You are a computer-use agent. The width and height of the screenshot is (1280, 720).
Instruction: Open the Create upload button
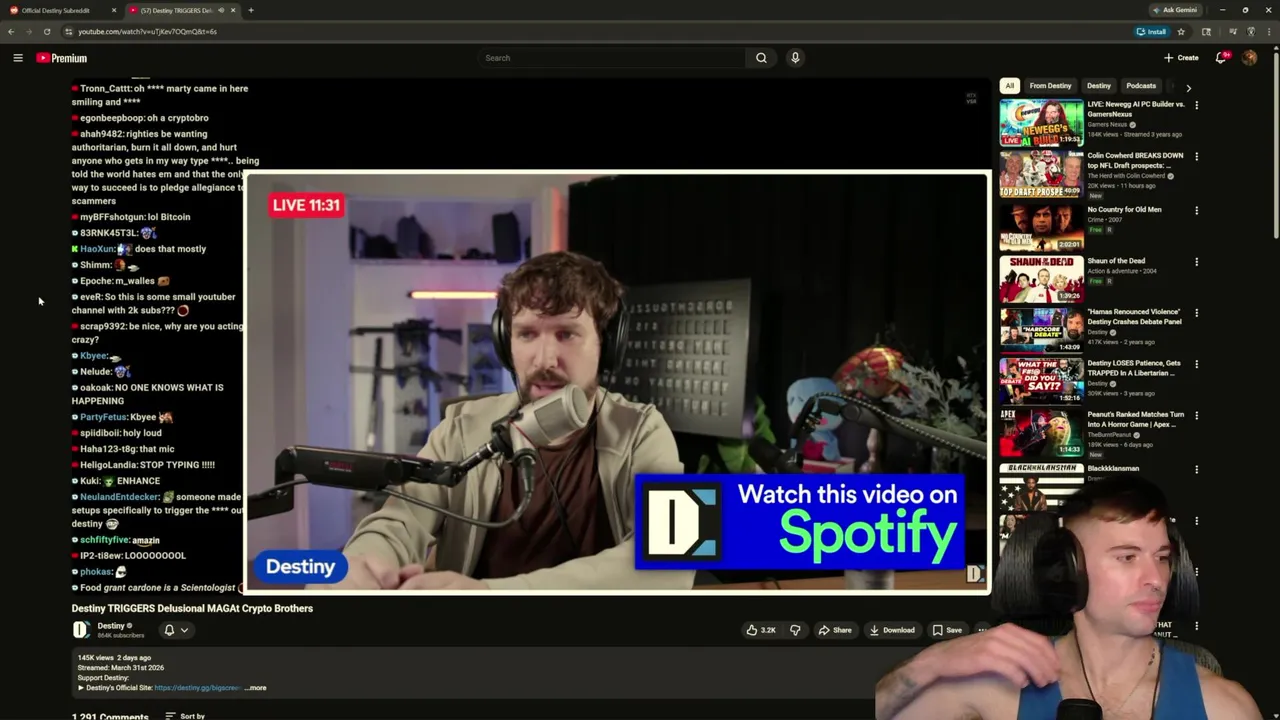[x=1181, y=58]
